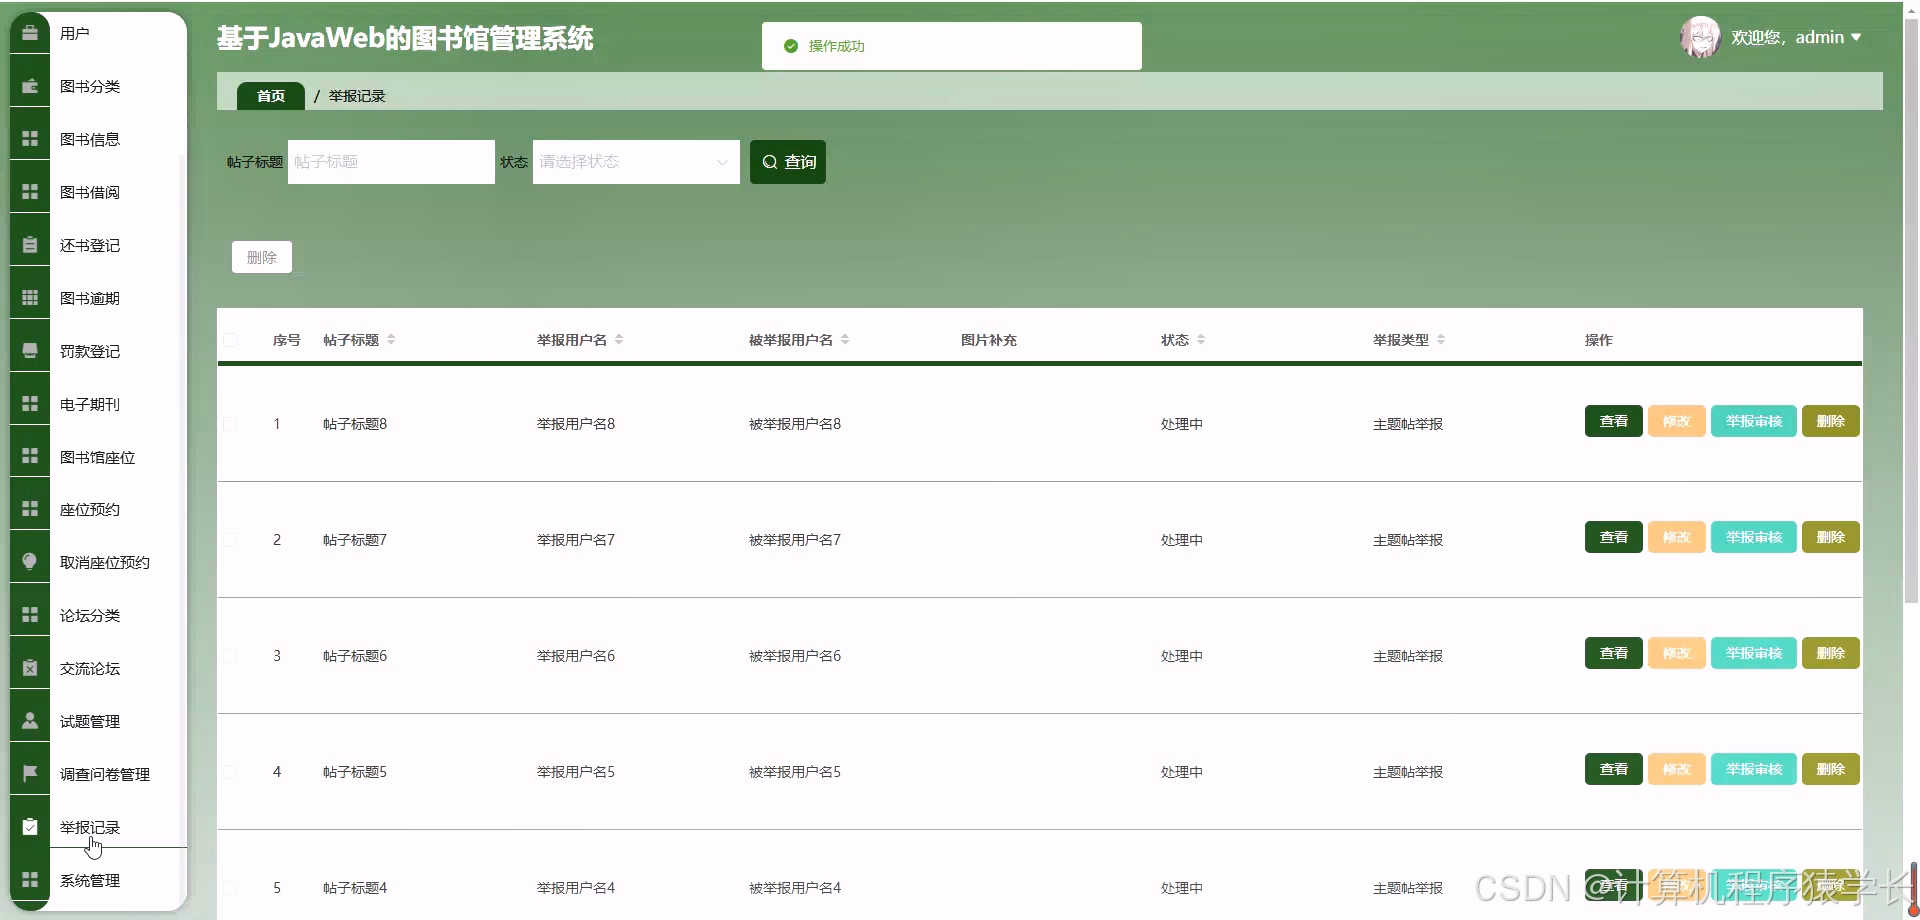Click the 图书分类 sidebar icon
This screenshot has height=920, width=1920.
pos(30,86)
